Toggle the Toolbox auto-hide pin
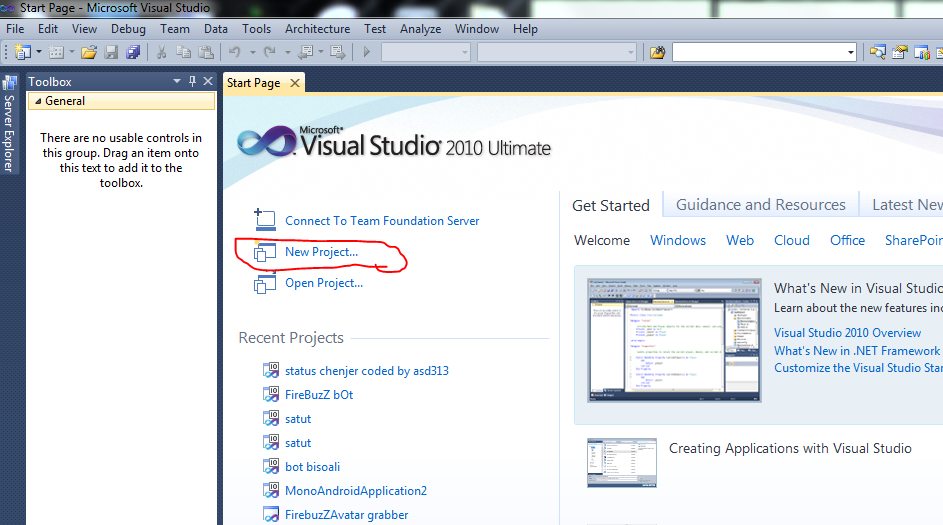The image size is (943, 525). point(192,81)
